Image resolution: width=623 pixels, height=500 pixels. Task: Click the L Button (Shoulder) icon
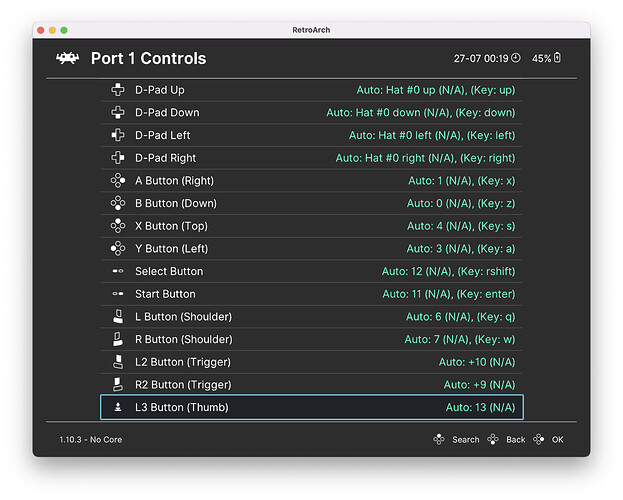coord(117,317)
